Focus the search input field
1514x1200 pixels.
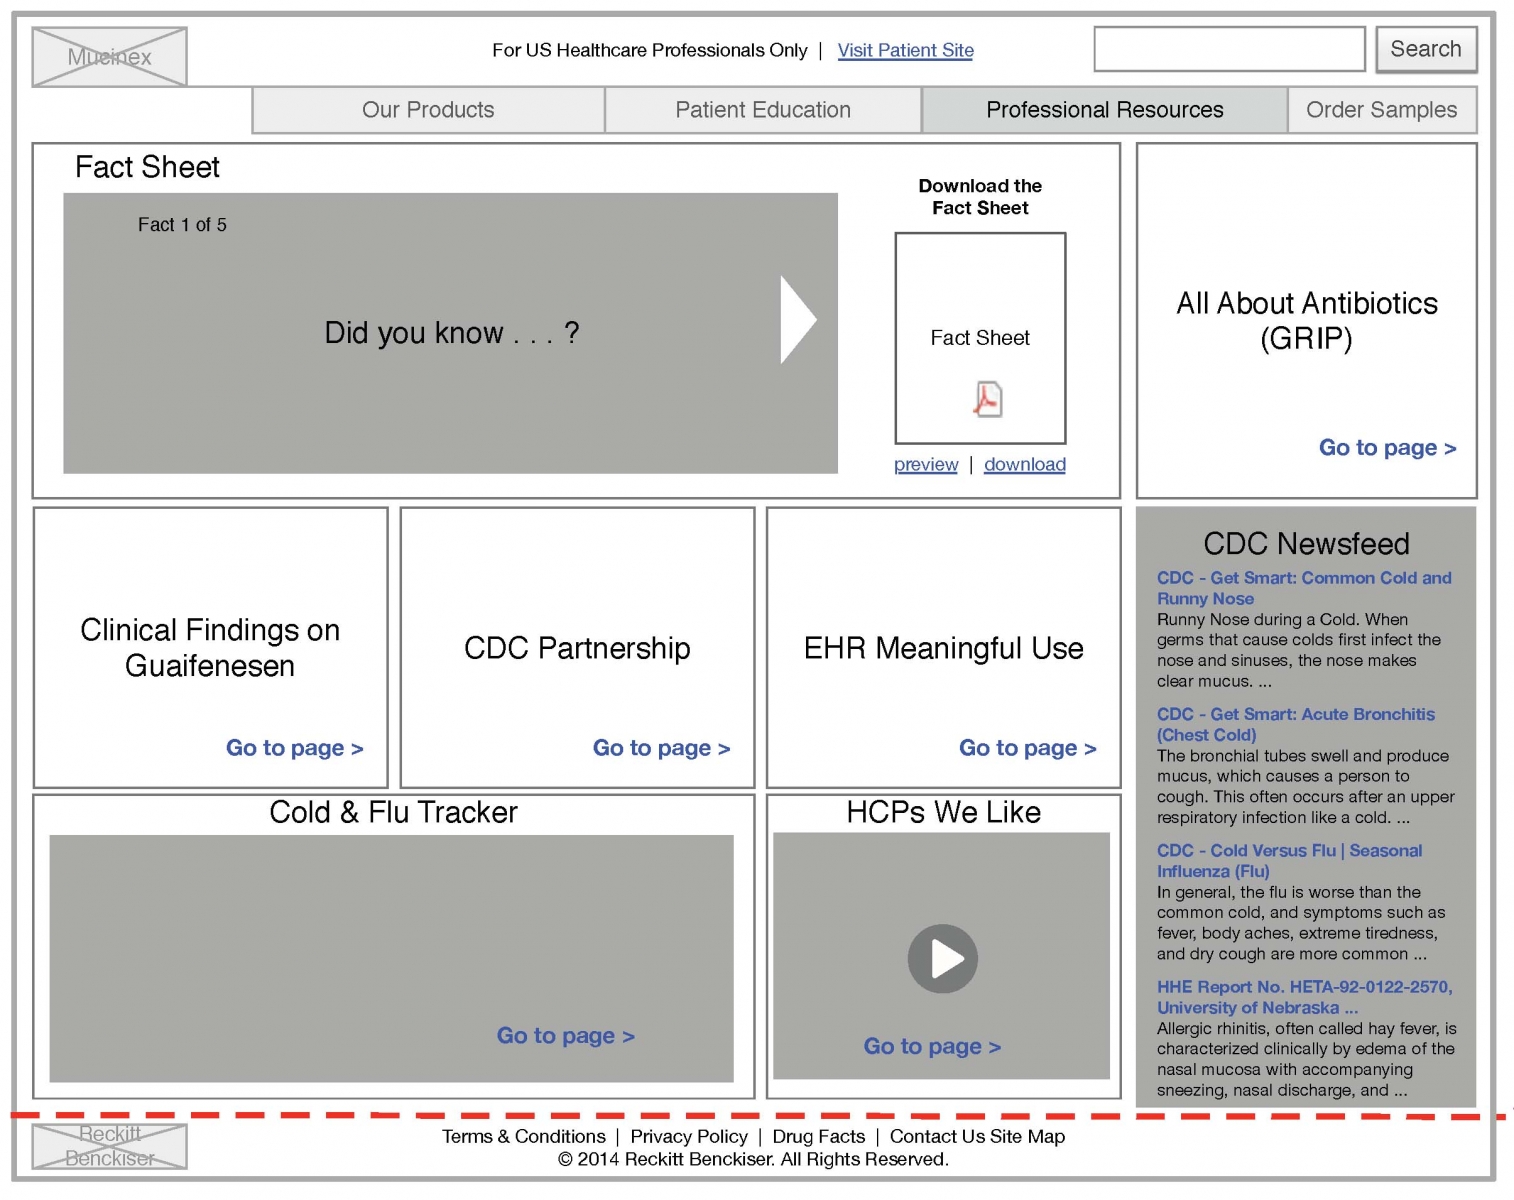(1229, 49)
